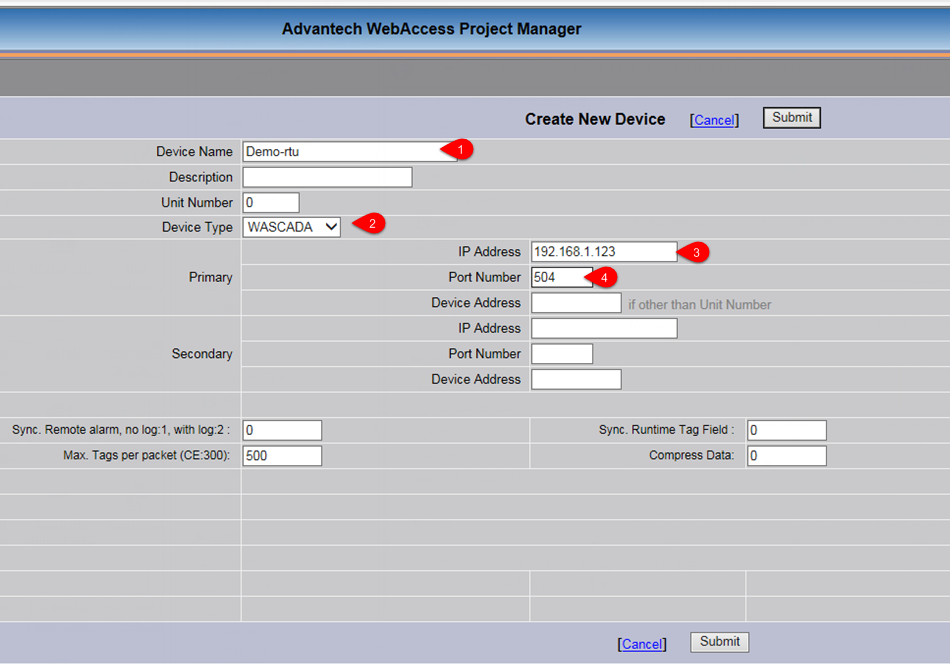Select the Secondary Port Number field
Image resolution: width=950 pixels, height=664 pixels.
click(561, 354)
